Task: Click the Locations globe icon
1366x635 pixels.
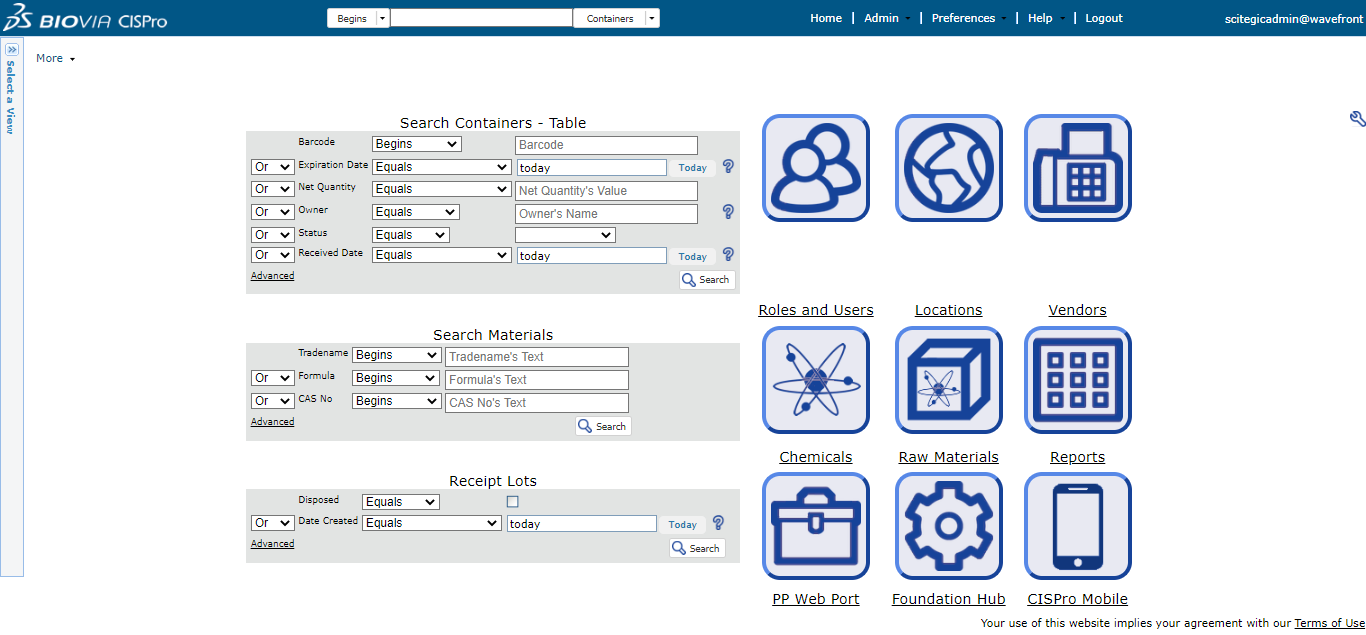Action: point(948,168)
